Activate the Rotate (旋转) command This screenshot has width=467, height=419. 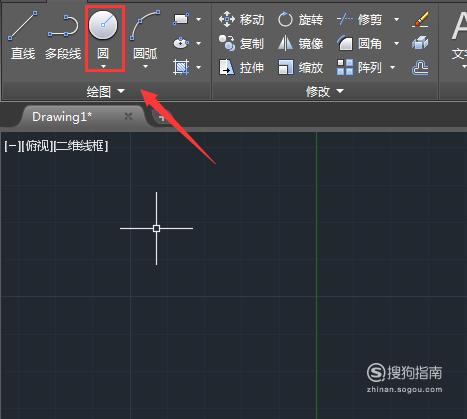click(300, 20)
